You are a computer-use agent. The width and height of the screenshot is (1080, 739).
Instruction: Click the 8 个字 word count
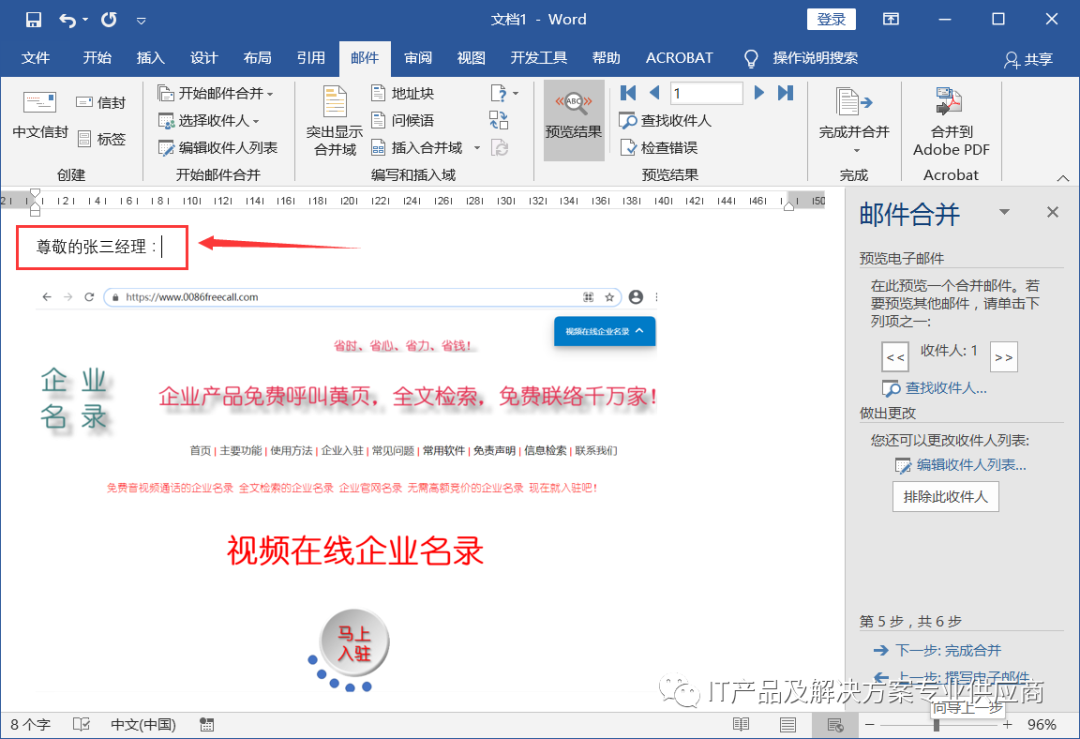[30, 725]
